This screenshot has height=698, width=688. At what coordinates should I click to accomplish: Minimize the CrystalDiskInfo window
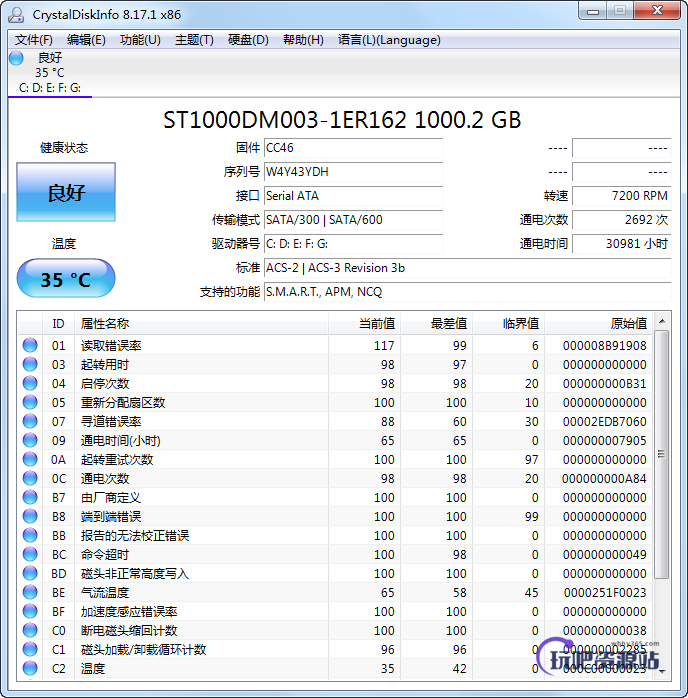pos(593,11)
